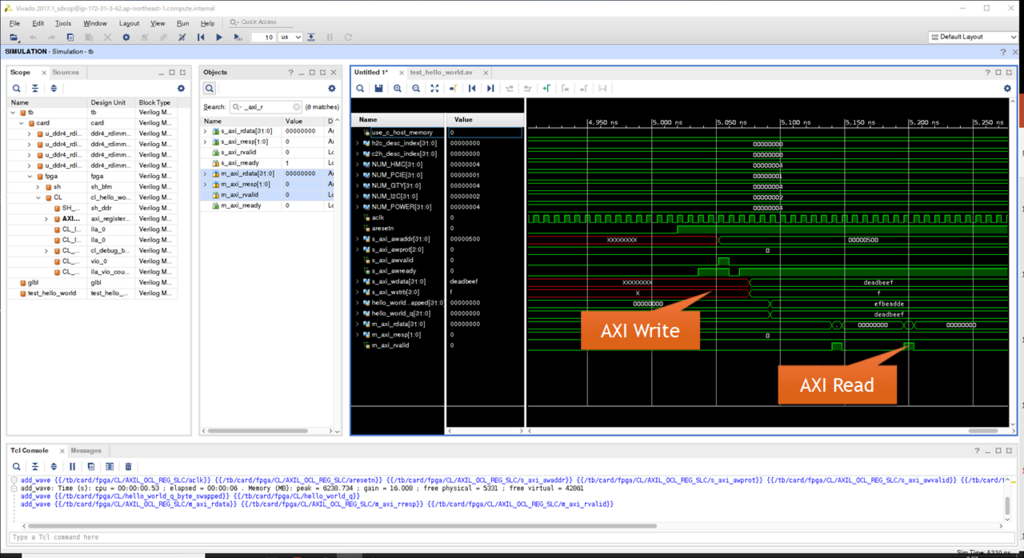Run simulation for the specified time
This screenshot has height=558, width=1024.
click(x=238, y=37)
